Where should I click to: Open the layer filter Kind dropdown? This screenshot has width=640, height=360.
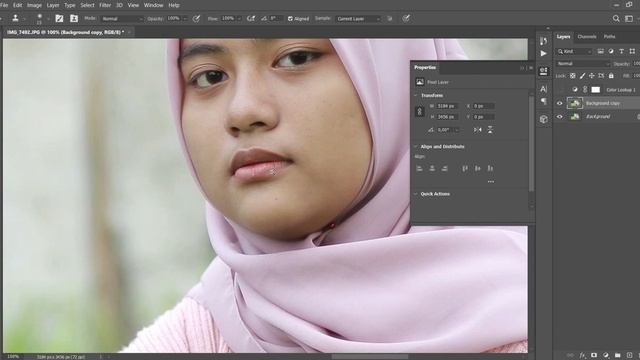(x=575, y=51)
